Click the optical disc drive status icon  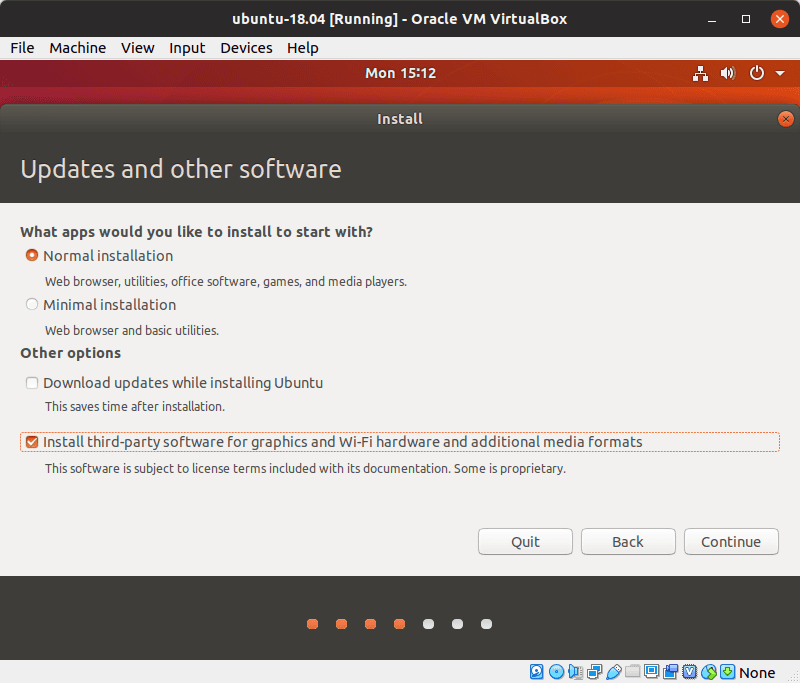coord(556,672)
